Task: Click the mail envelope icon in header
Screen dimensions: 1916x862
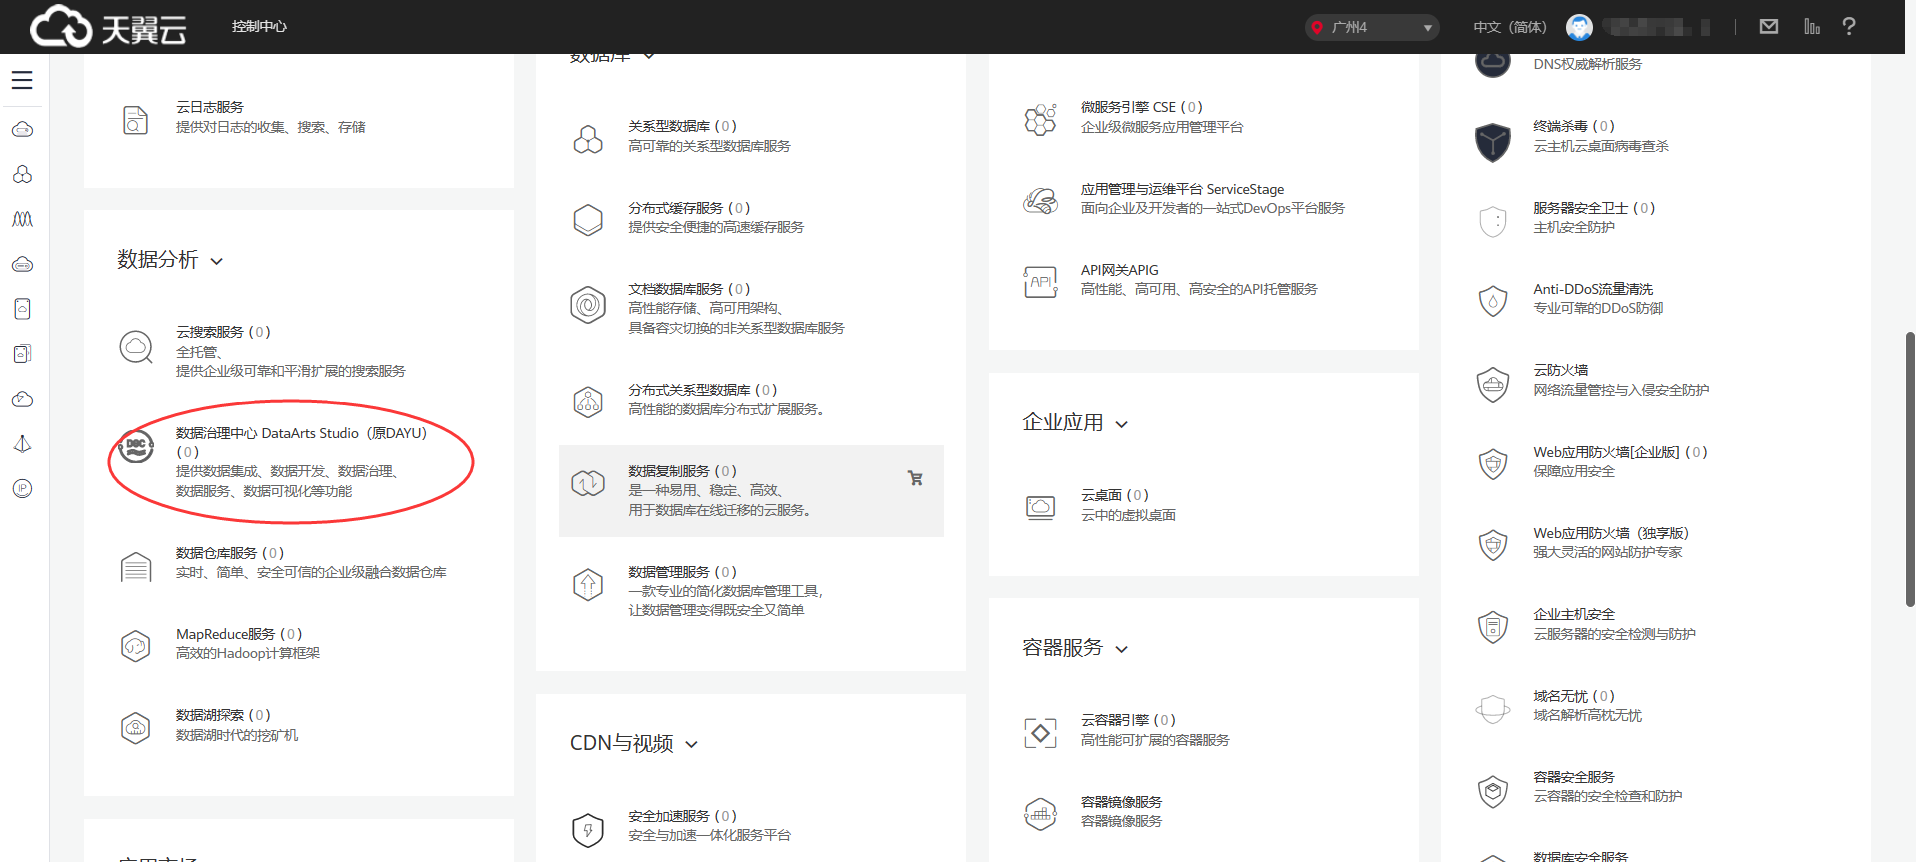Action: [1768, 27]
